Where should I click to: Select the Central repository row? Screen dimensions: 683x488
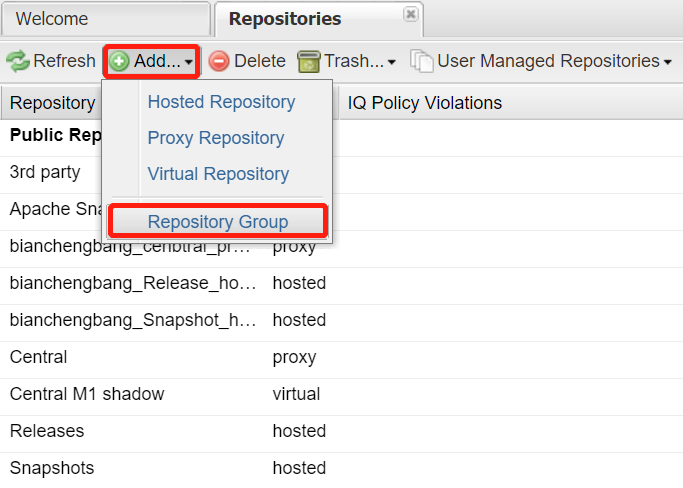coord(38,357)
